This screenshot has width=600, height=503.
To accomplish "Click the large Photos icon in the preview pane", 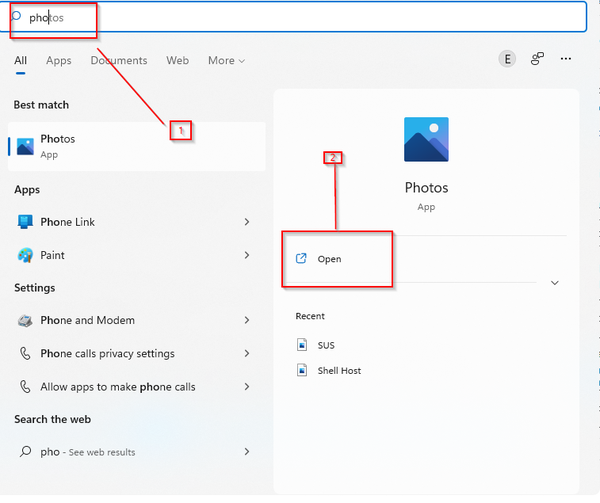I will [x=426, y=140].
